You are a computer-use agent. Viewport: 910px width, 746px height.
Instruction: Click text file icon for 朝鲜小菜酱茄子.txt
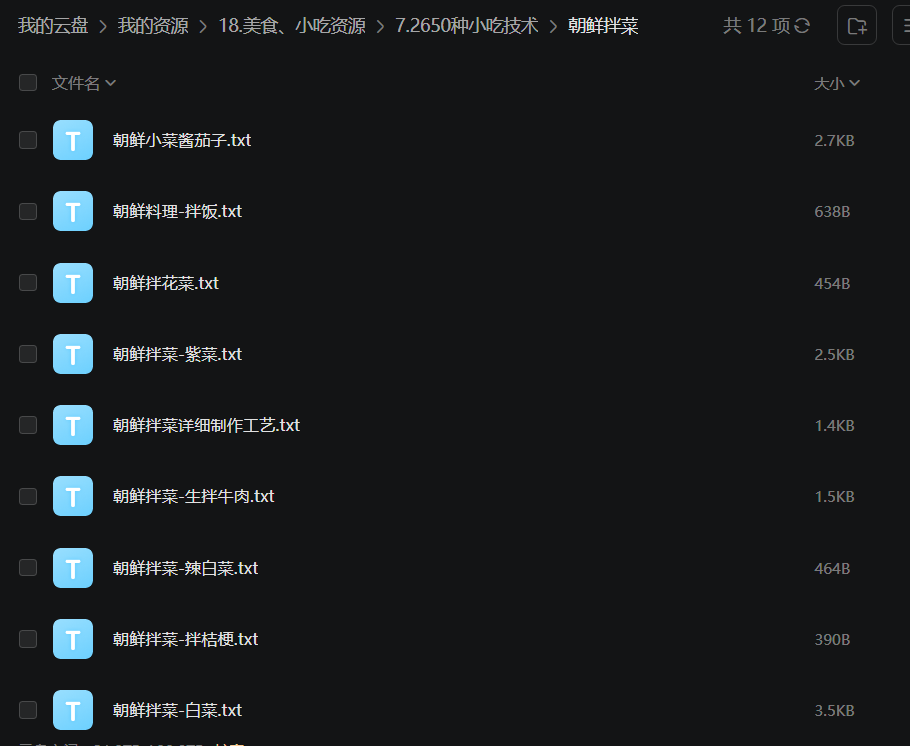click(x=73, y=140)
